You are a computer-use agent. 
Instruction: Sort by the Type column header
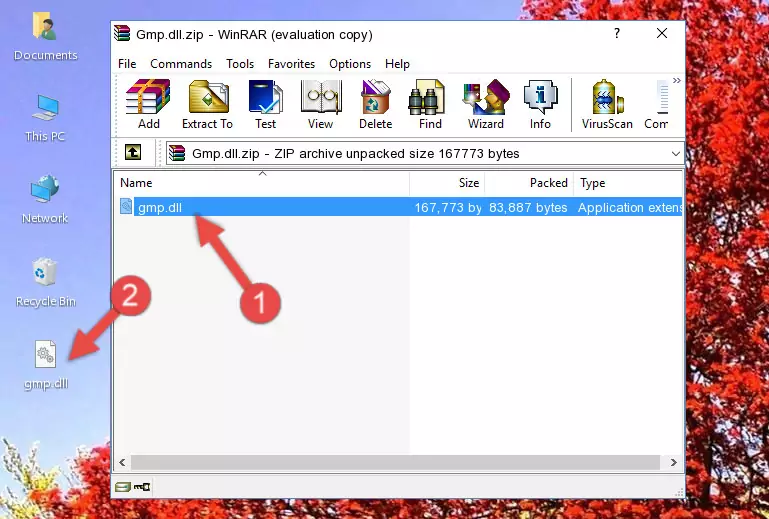(x=628, y=183)
